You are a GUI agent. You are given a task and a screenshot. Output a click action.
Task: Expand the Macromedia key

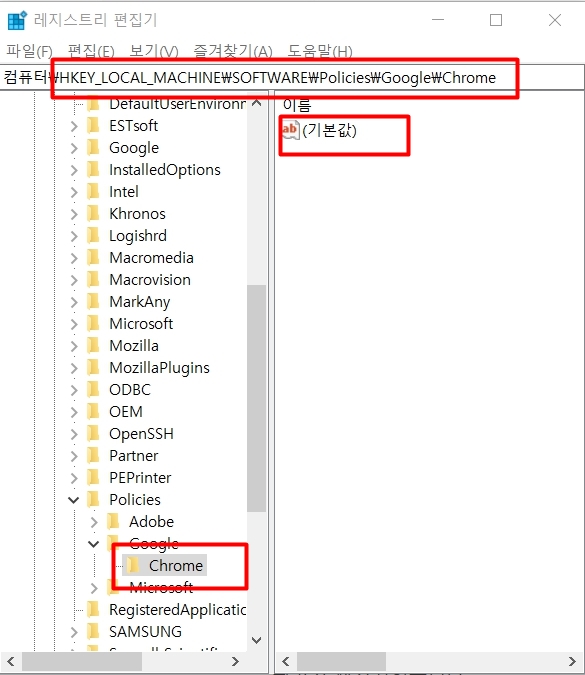(x=74, y=258)
